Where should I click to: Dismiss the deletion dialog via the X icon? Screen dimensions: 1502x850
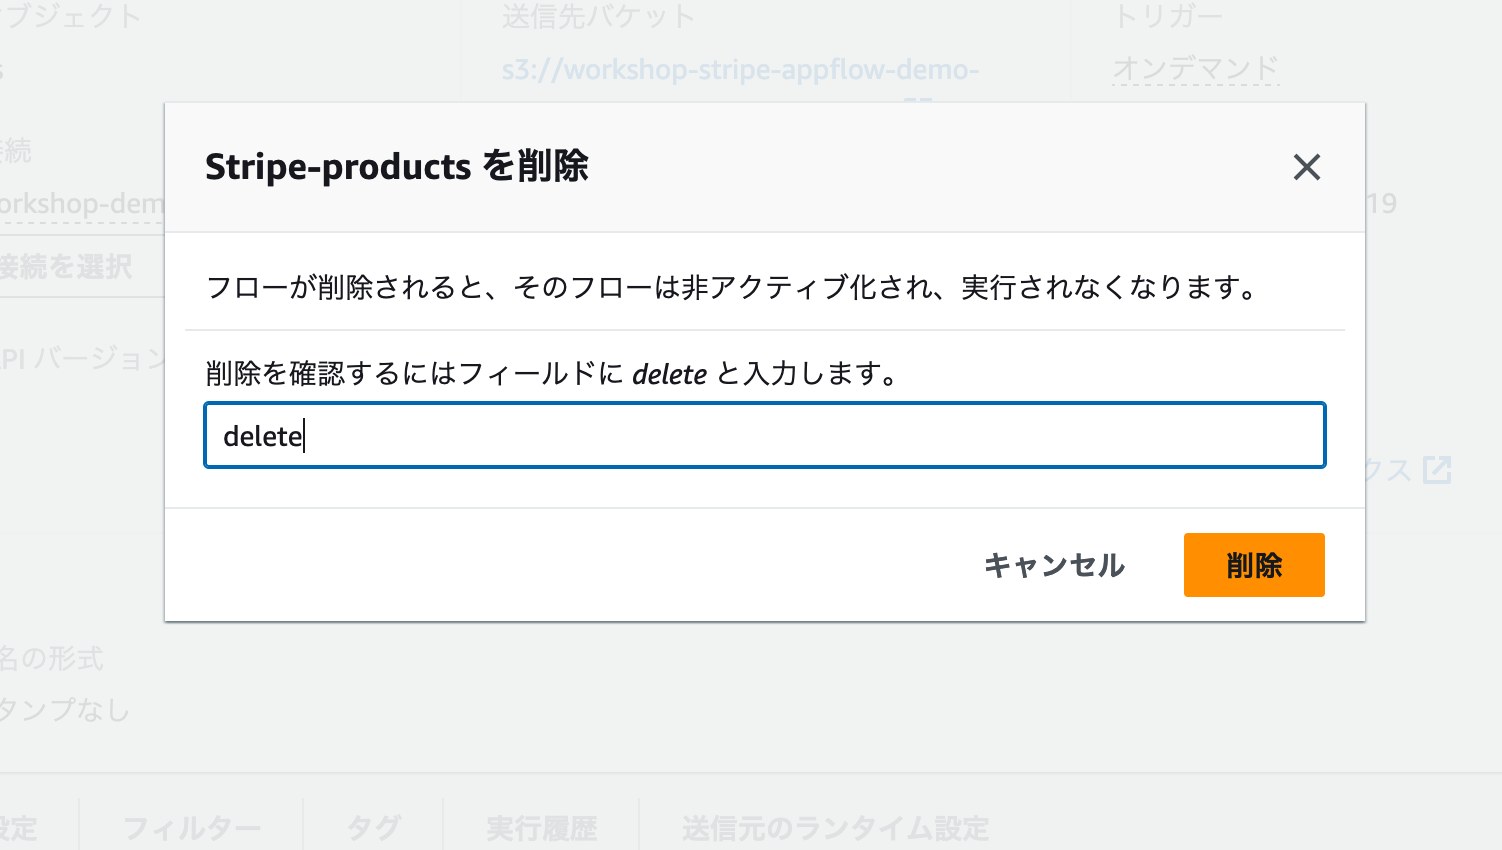click(1307, 167)
